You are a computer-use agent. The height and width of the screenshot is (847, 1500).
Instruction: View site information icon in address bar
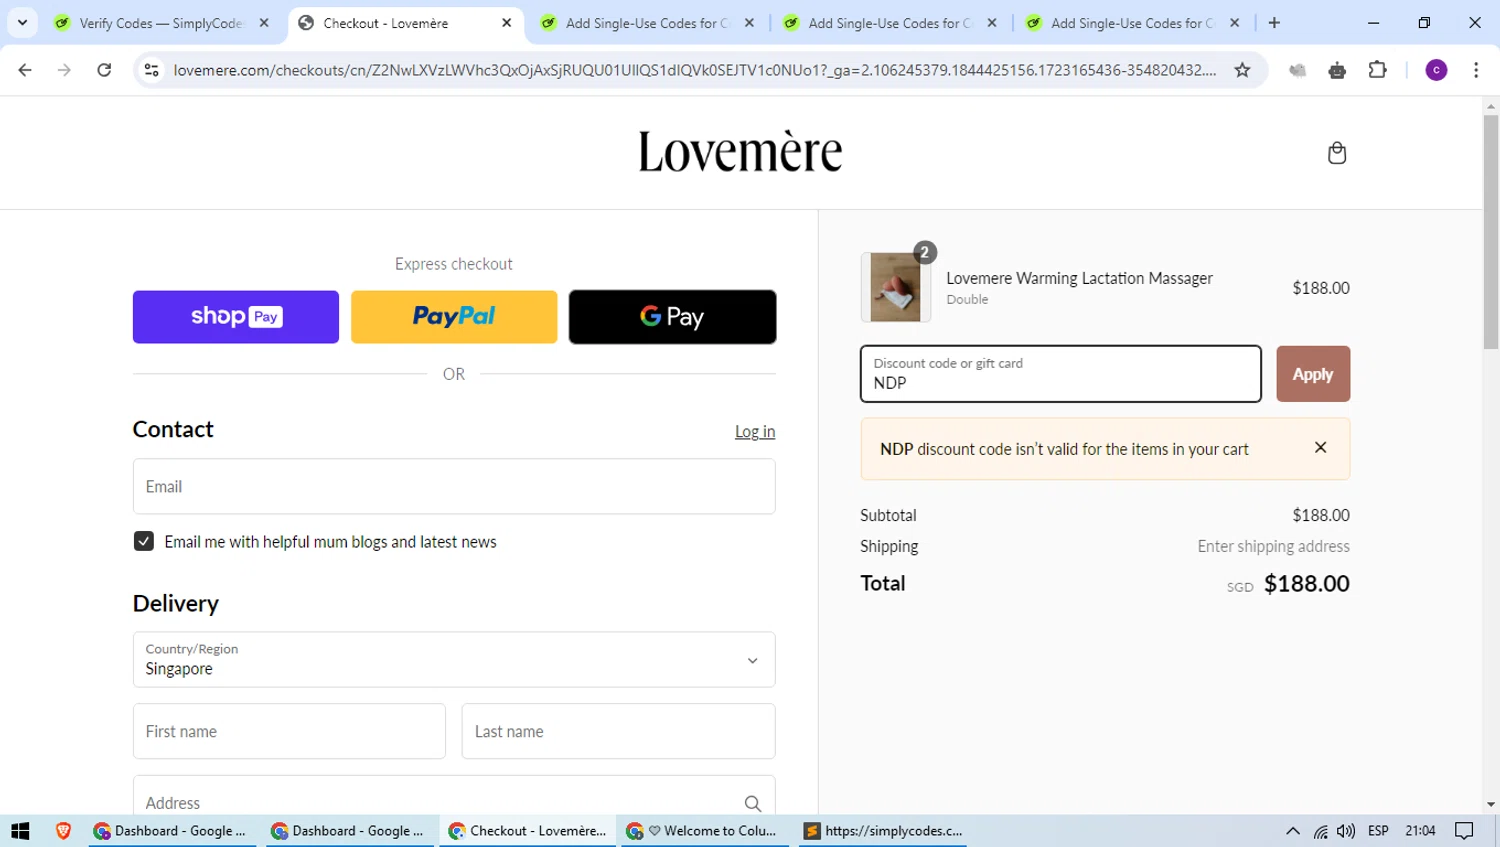click(152, 70)
